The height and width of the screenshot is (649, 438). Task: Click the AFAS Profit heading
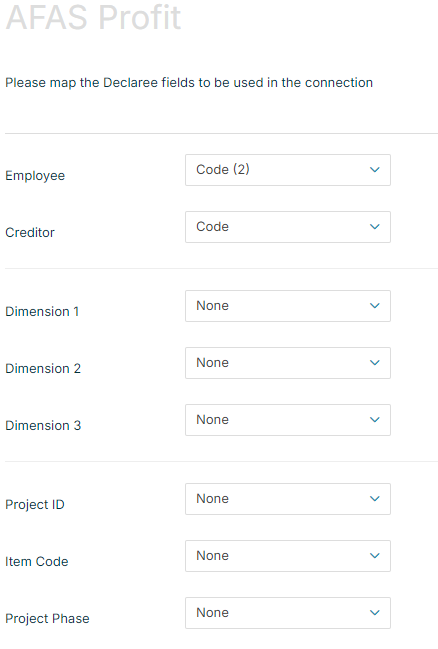click(94, 17)
